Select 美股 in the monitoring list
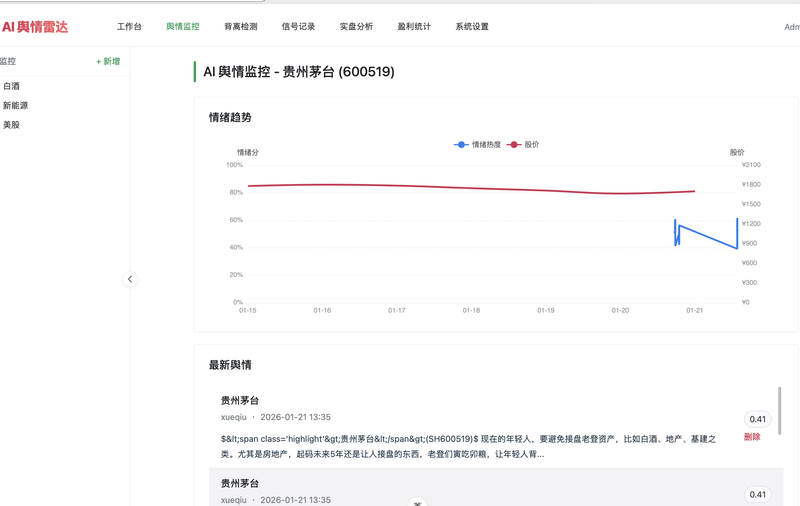This screenshot has height=506, width=800. pyautogui.click(x=12, y=125)
